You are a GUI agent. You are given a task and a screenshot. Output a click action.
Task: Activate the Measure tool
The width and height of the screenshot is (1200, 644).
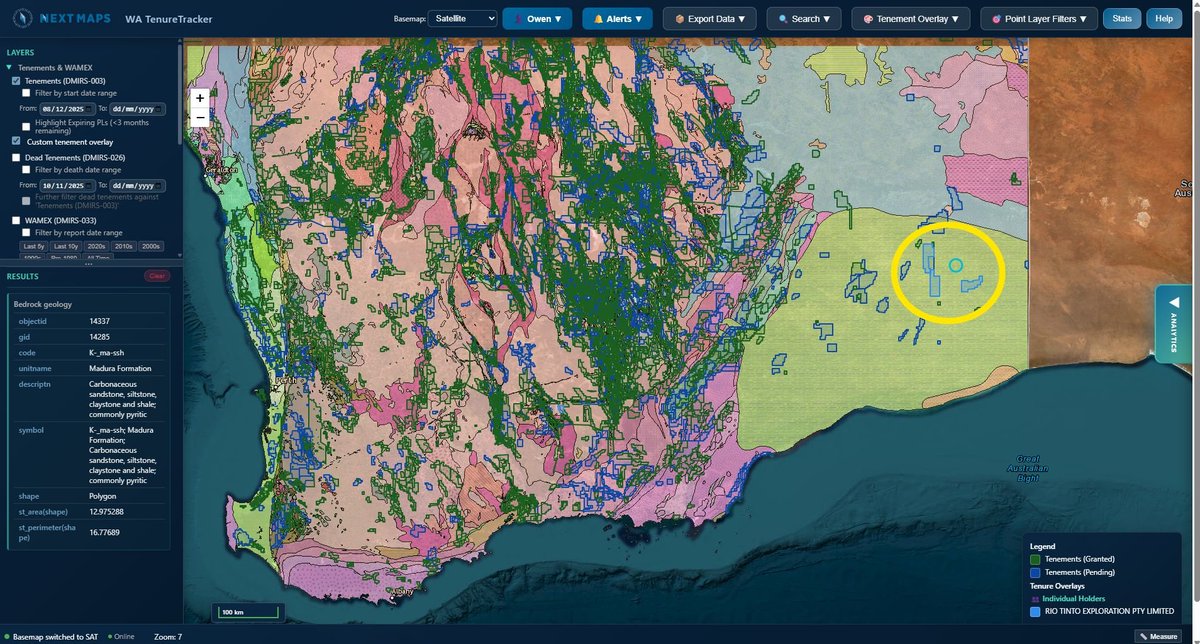[1158, 636]
